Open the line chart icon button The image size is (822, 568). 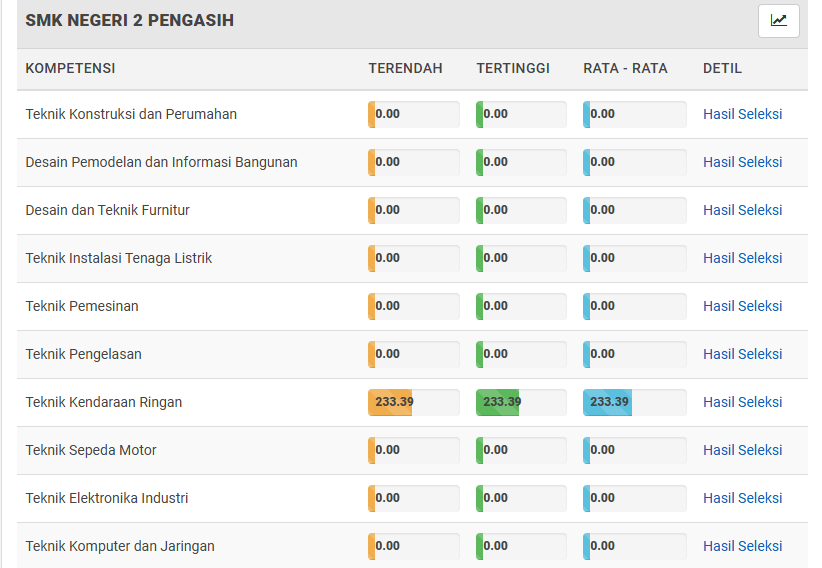click(778, 21)
